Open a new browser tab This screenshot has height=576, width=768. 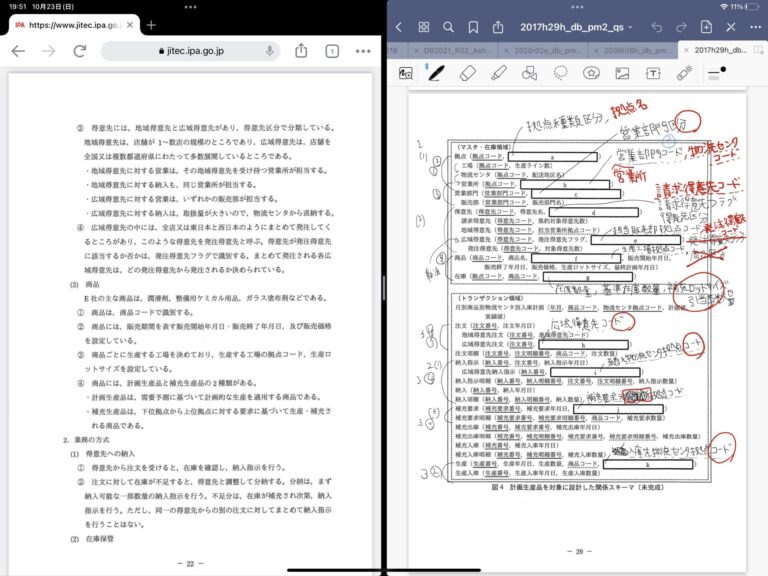point(151,25)
